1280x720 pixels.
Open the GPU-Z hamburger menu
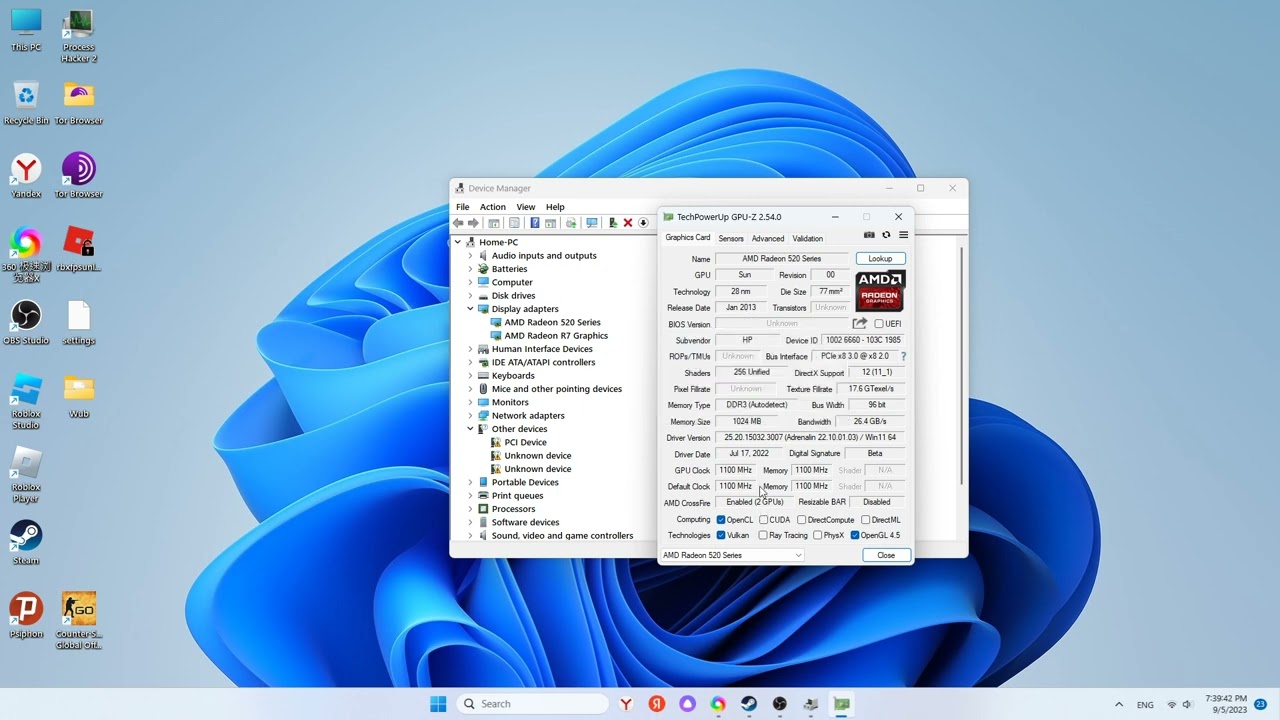903,235
